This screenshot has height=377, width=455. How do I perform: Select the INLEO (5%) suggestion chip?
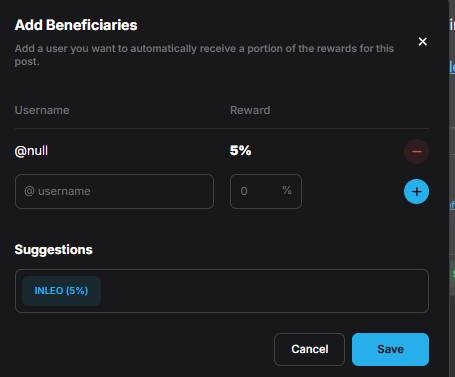[61, 291]
